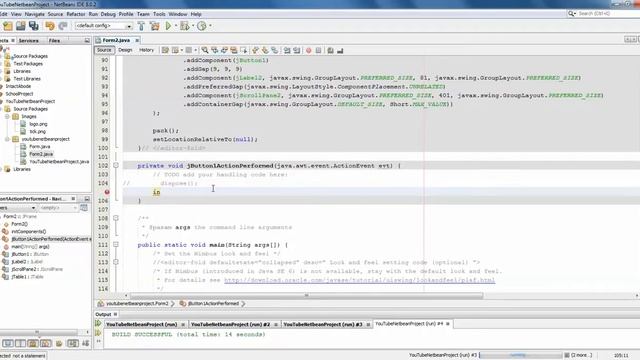Click the New Project toolbar icon
Screen dimensions: 640x360
(x=8, y=26)
